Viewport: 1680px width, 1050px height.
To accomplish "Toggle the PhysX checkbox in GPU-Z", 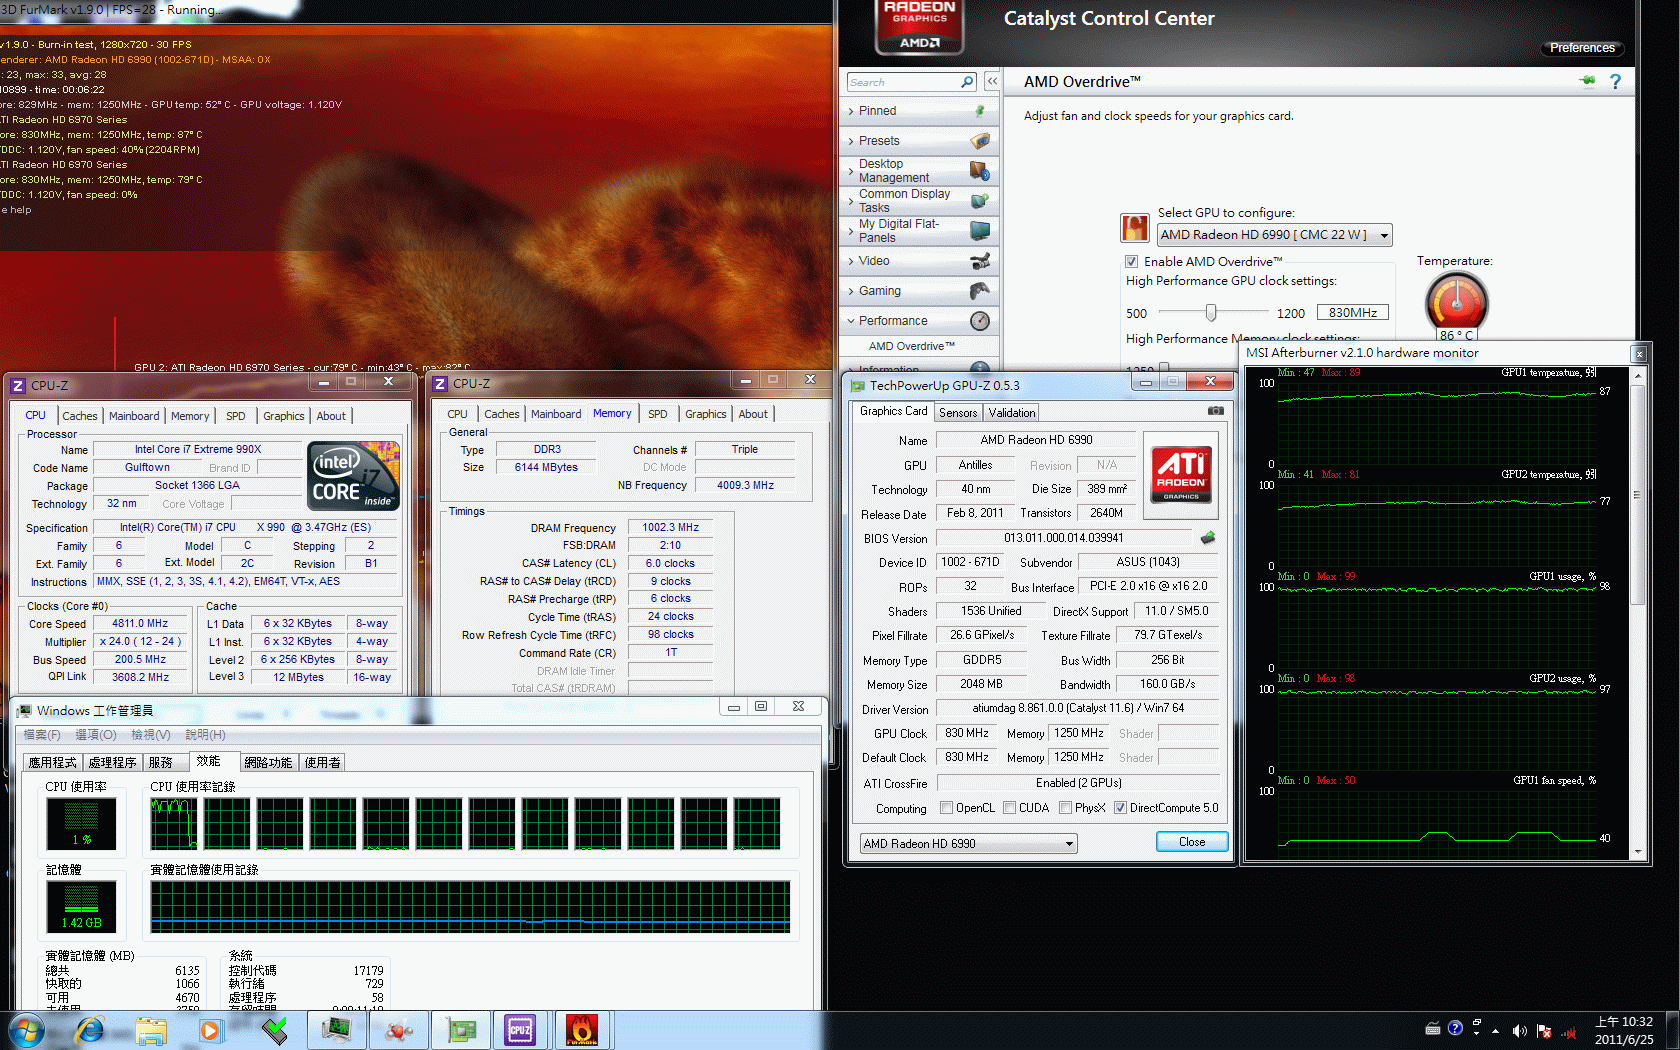I will (1065, 808).
